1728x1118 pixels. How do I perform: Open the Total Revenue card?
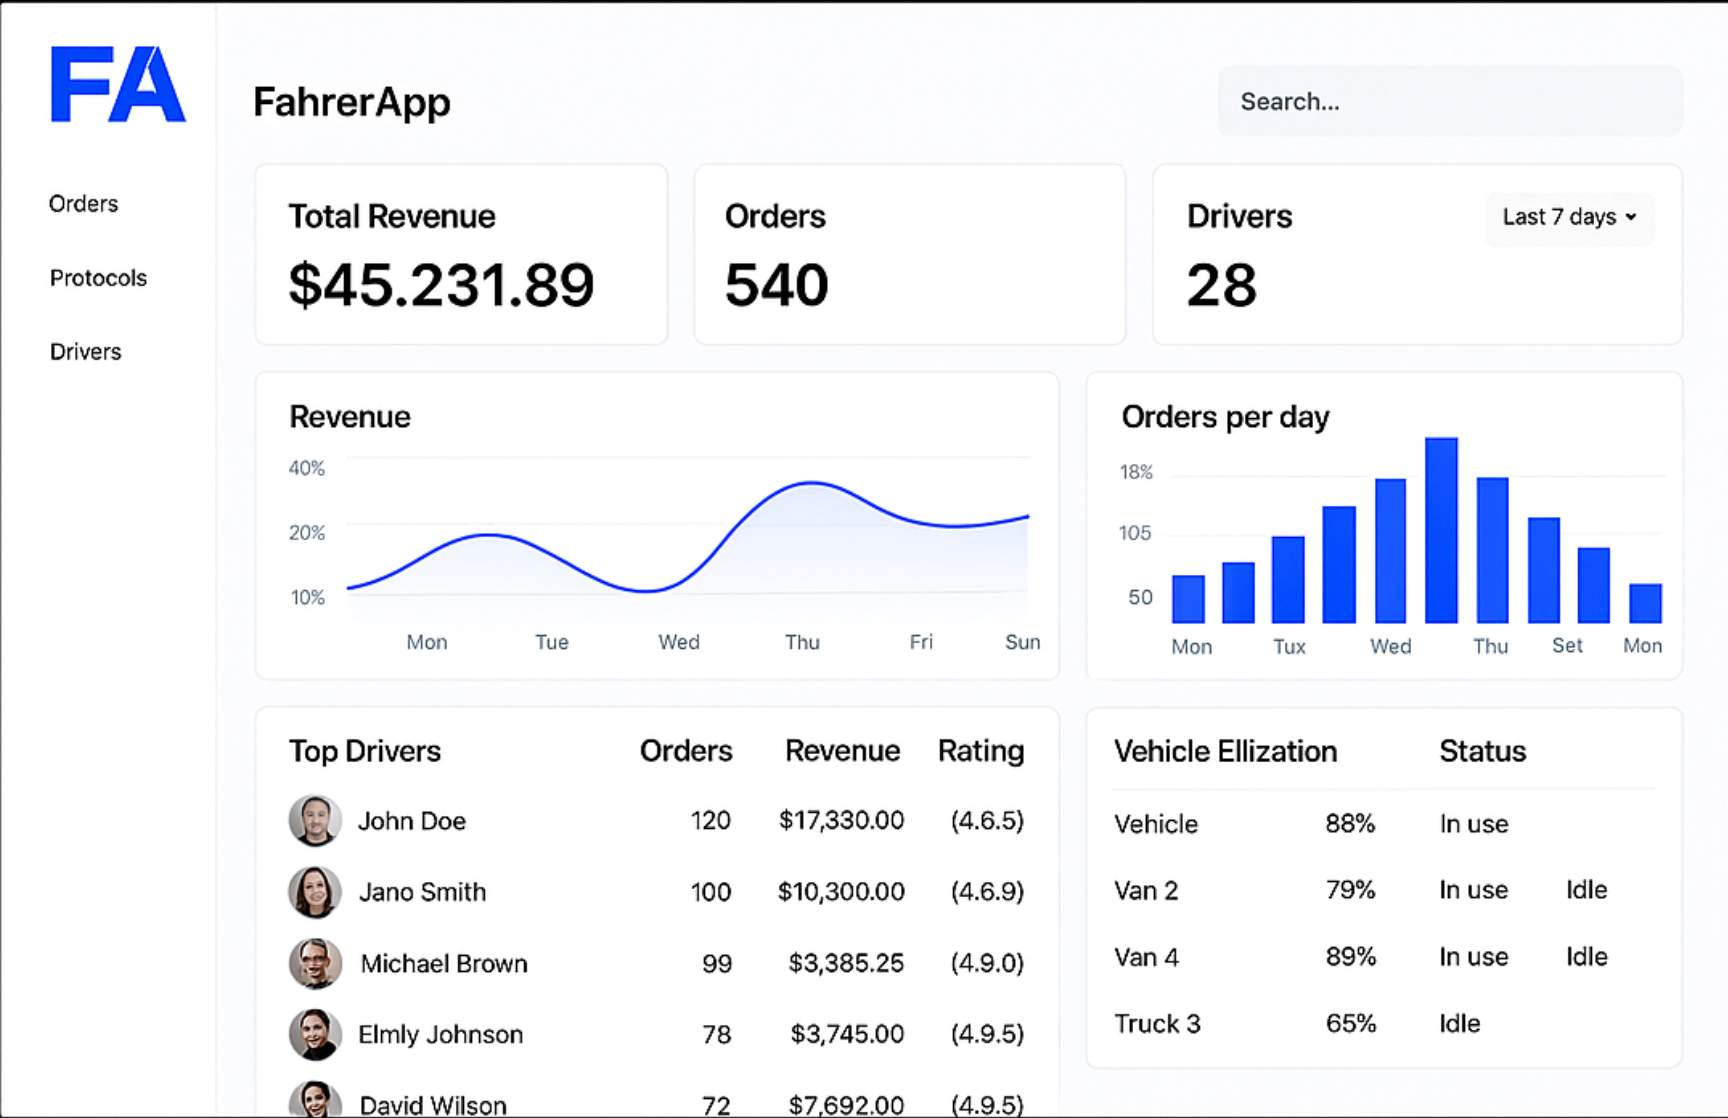pos(461,254)
